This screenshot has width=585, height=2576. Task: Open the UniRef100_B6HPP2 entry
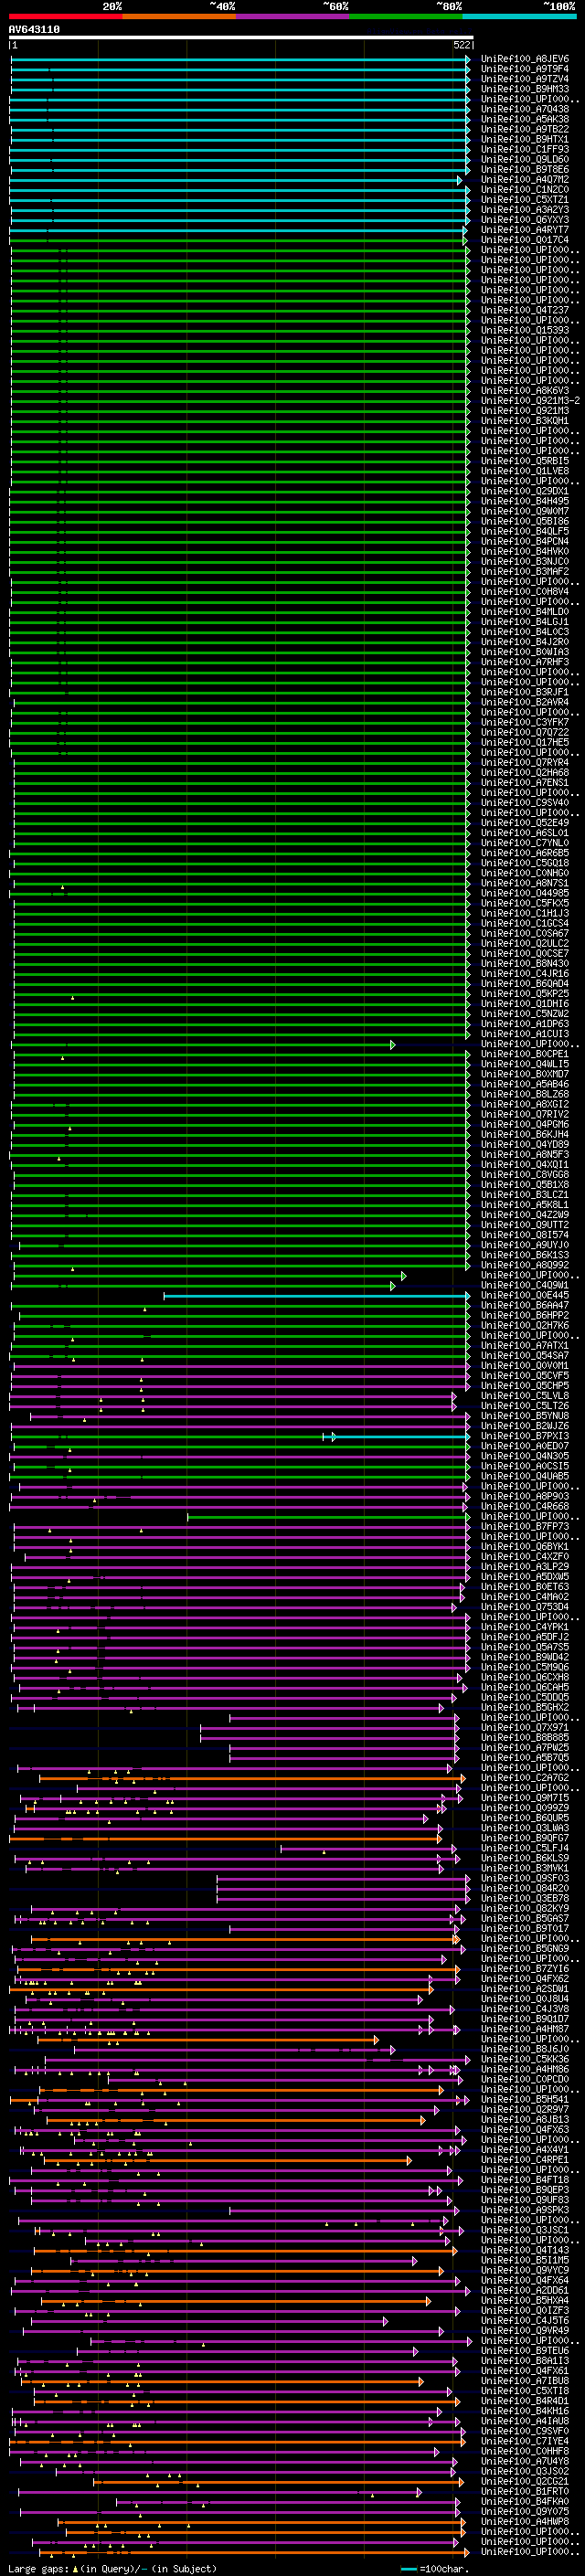coord(525,1316)
